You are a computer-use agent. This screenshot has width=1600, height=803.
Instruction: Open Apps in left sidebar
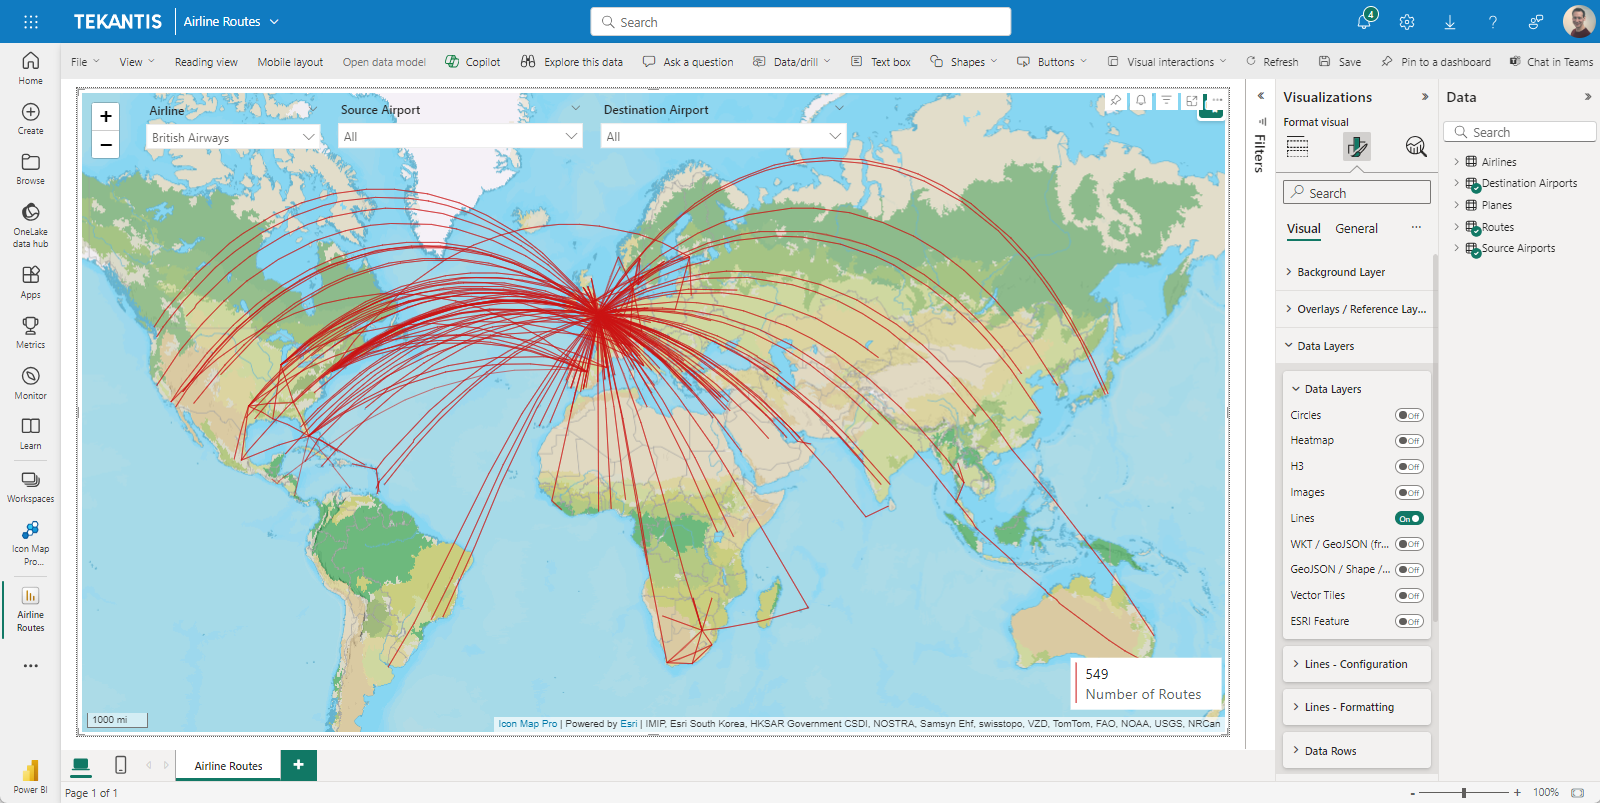(30, 282)
